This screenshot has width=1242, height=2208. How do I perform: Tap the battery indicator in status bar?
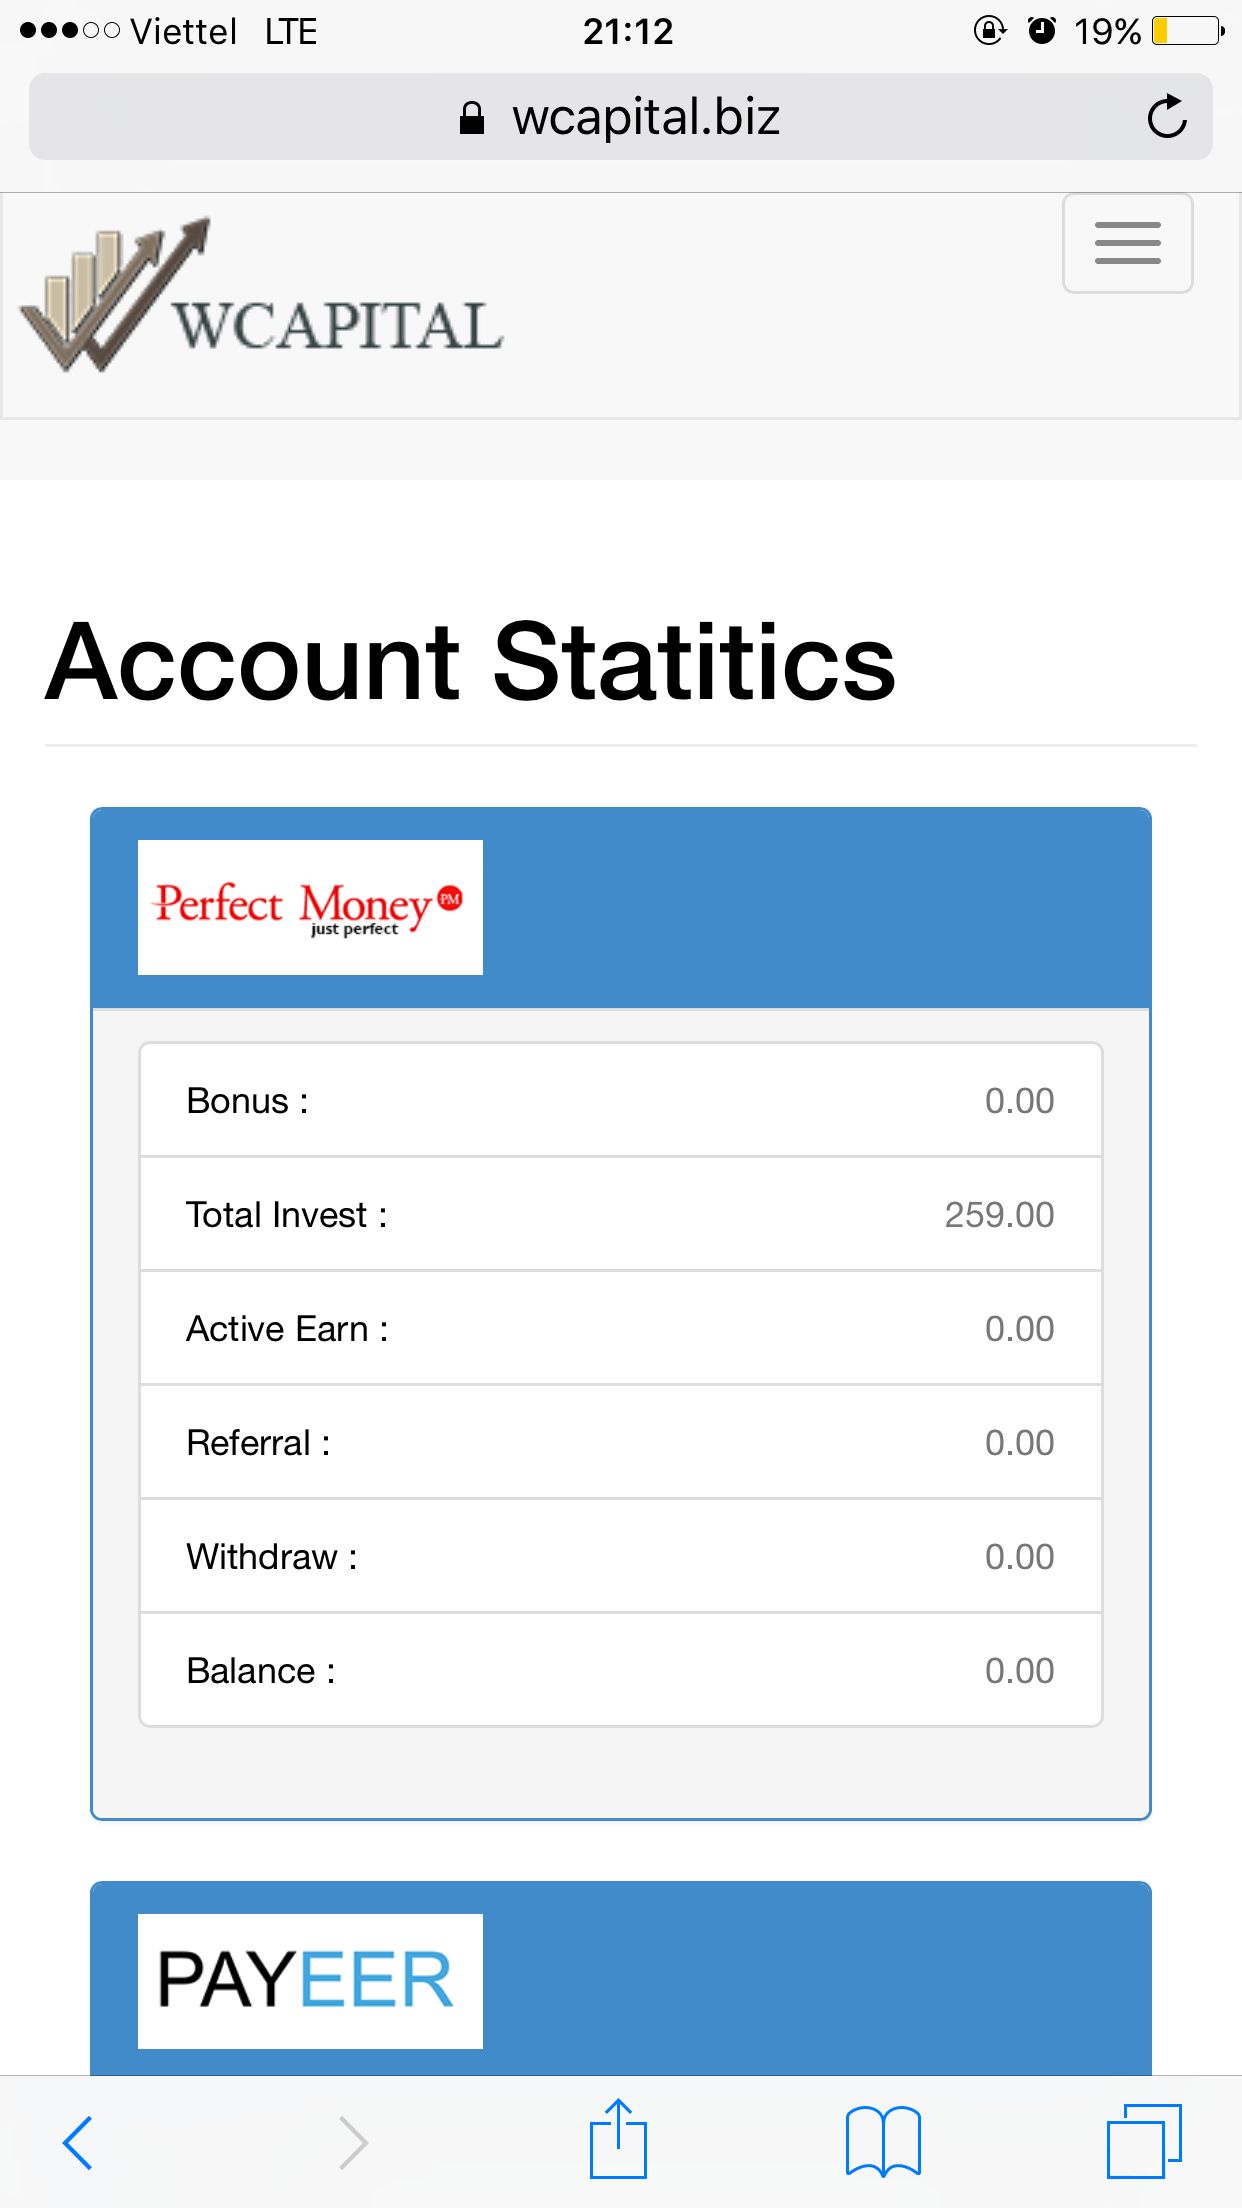tap(1187, 31)
